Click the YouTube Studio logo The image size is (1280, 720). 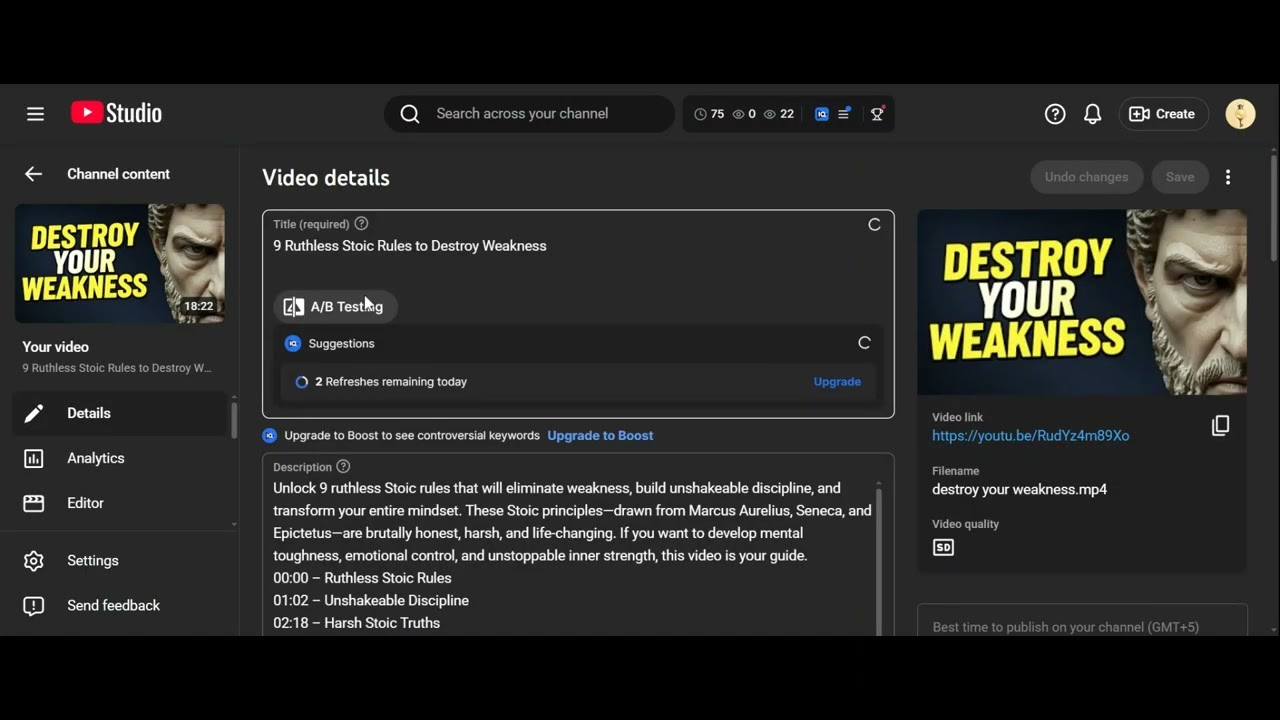(116, 113)
